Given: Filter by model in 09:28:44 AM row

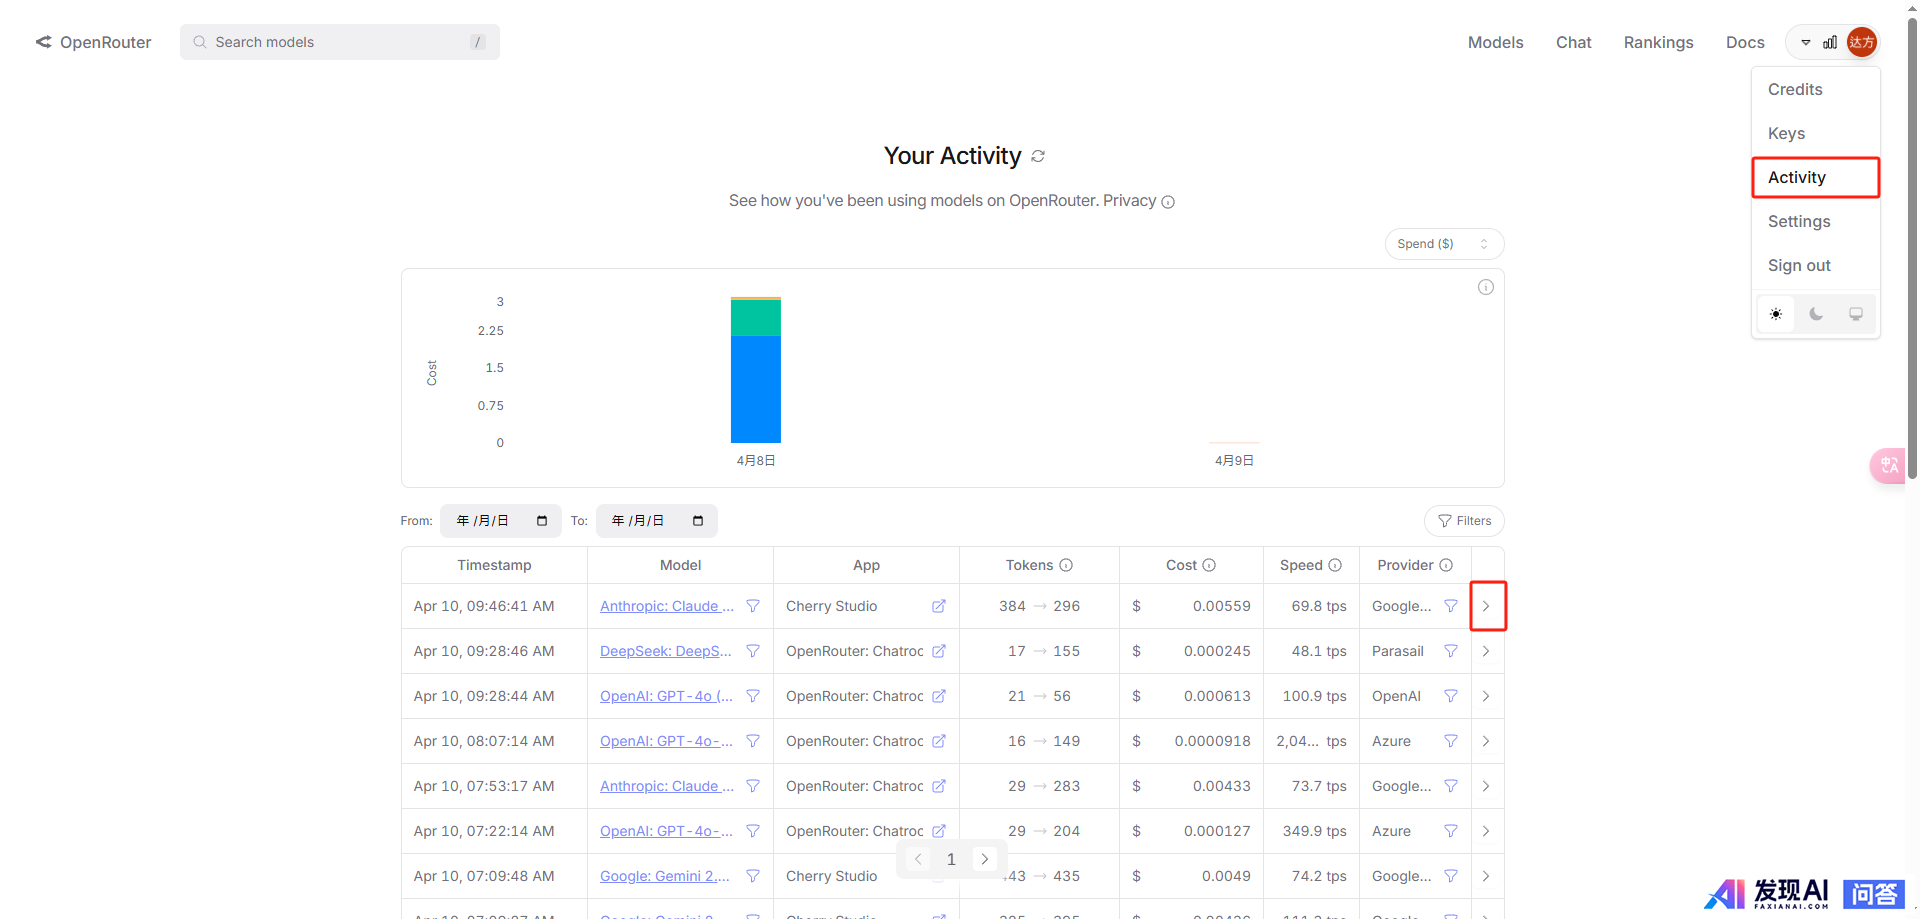Looking at the screenshot, I should tap(753, 696).
